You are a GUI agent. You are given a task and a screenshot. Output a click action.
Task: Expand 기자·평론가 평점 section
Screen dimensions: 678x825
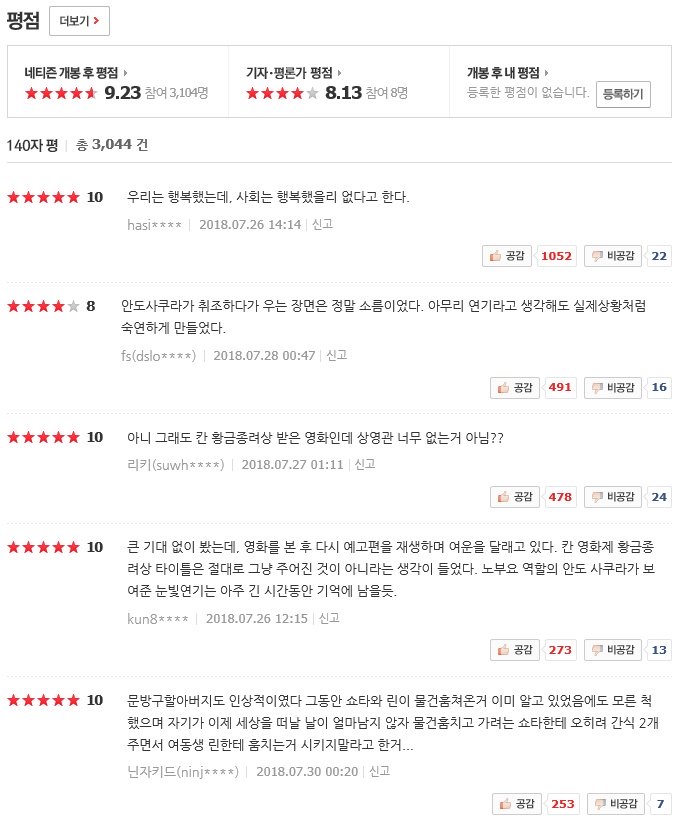point(294,72)
